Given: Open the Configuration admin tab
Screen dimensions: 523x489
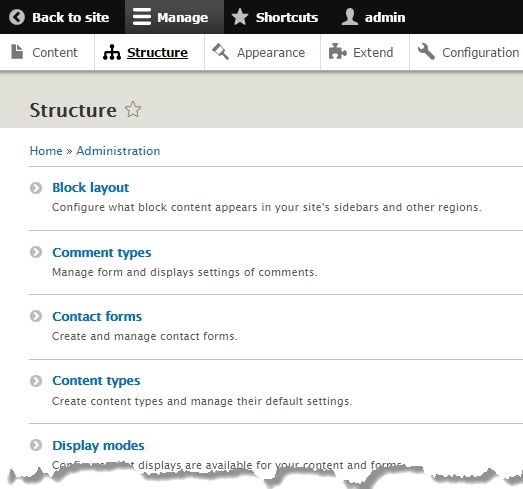Looking at the screenshot, I should coord(481,53).
